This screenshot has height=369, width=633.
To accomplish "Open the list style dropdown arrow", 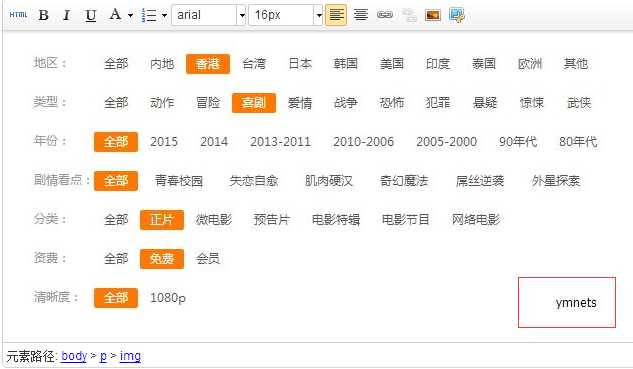I will click(164, 15).
